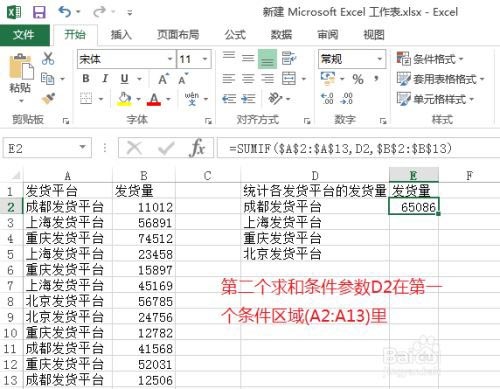Open the 常规 number format dropdown
Viewport: 500px width, 389px height.
[380, 59]
